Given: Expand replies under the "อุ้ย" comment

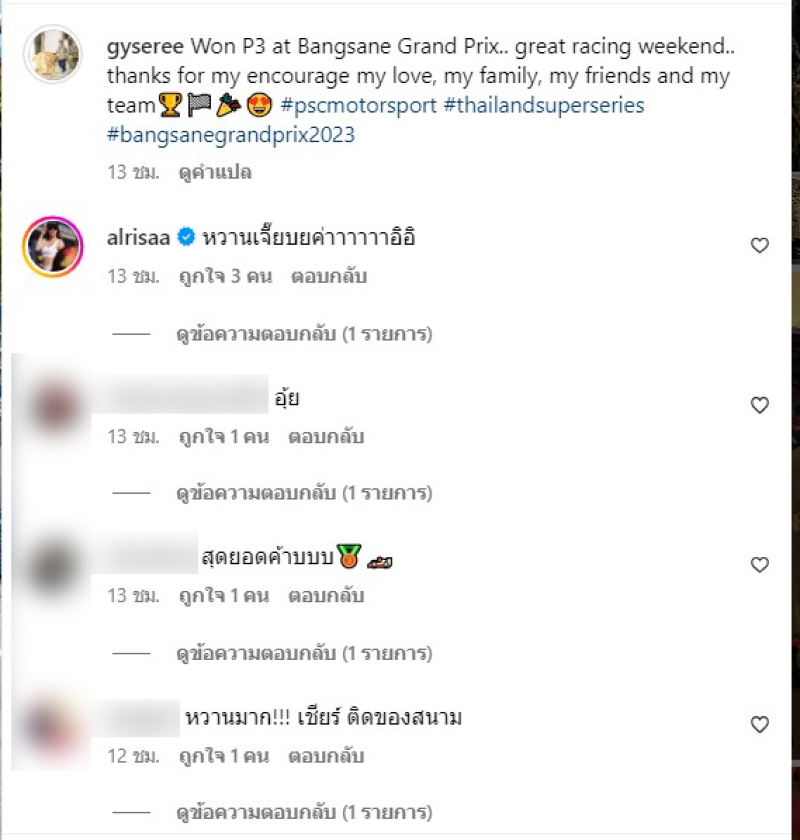Looking at the screenshot, I should pyautogui.click(x=304, y=493).
